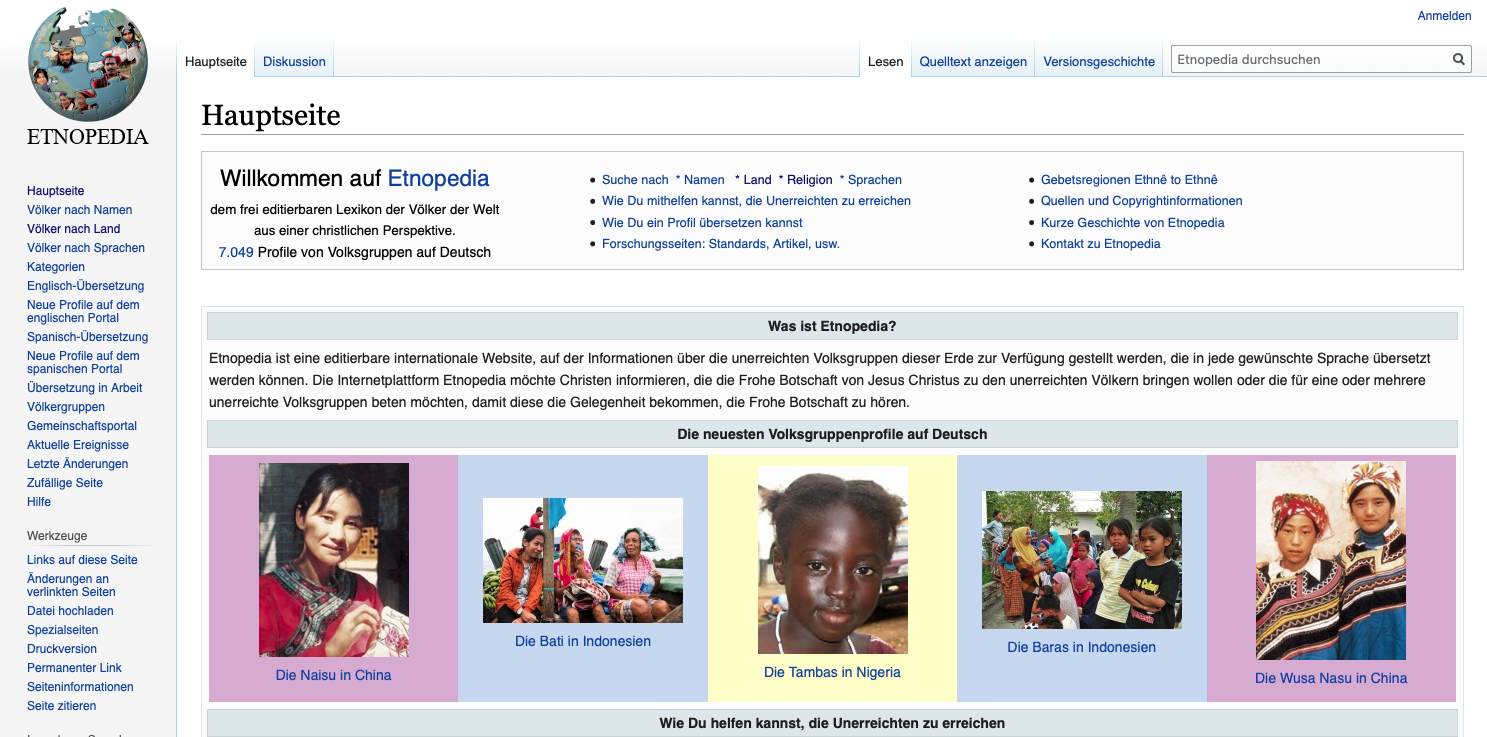Viewport: 1487px width, 737px height.
Task: Open the Gemeinschaftsportal link
Action: [x=82, y=426]
